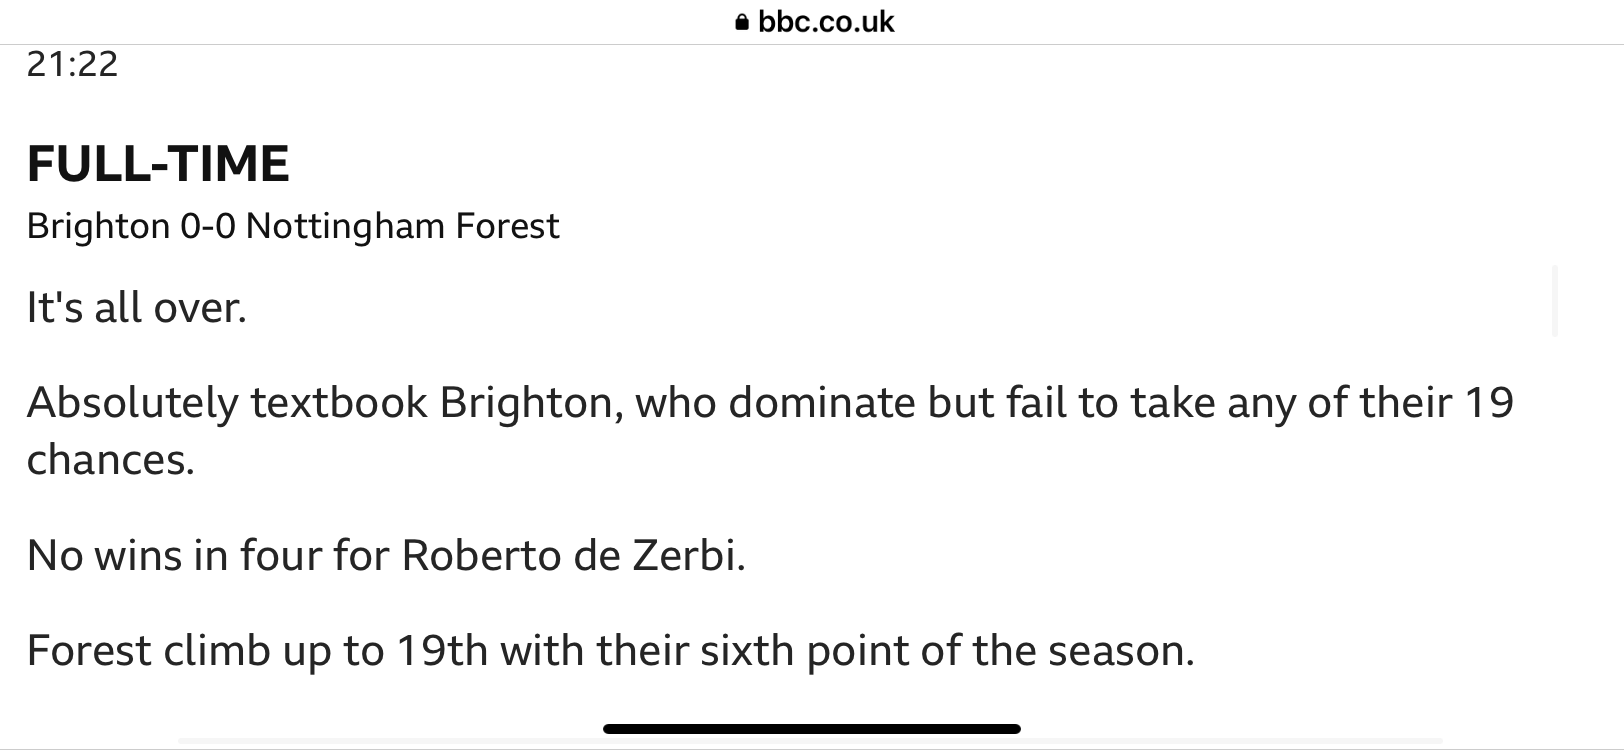Click the words "Absolutely textbook"
The image size is (1624, 750).
(x=227, y=402)
